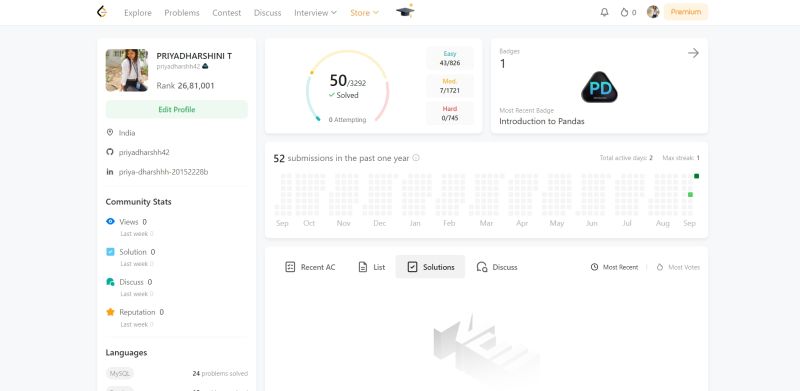This screenshot has height=391, width=800.
Task: Click the Discuss tab search-bubble icon
Action: point(482,267)
